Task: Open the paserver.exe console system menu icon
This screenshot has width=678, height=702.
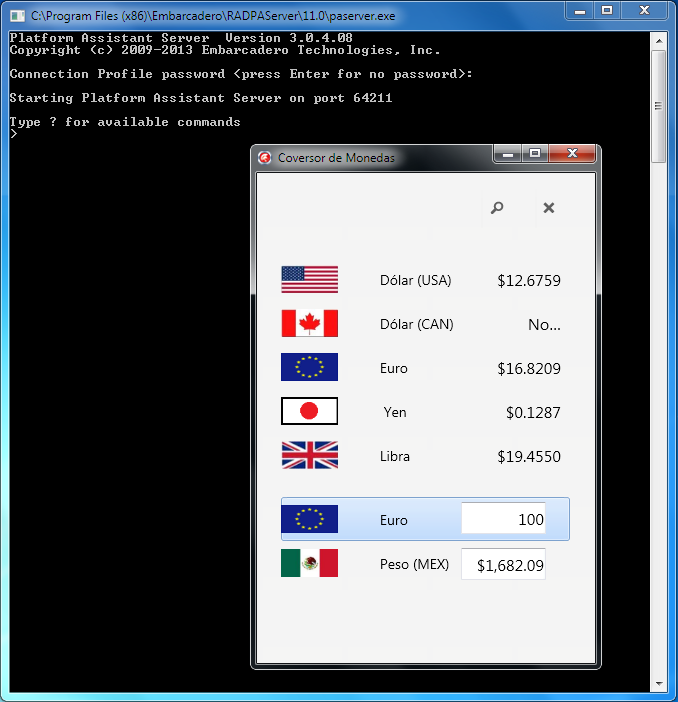Action: click(17, 16)
